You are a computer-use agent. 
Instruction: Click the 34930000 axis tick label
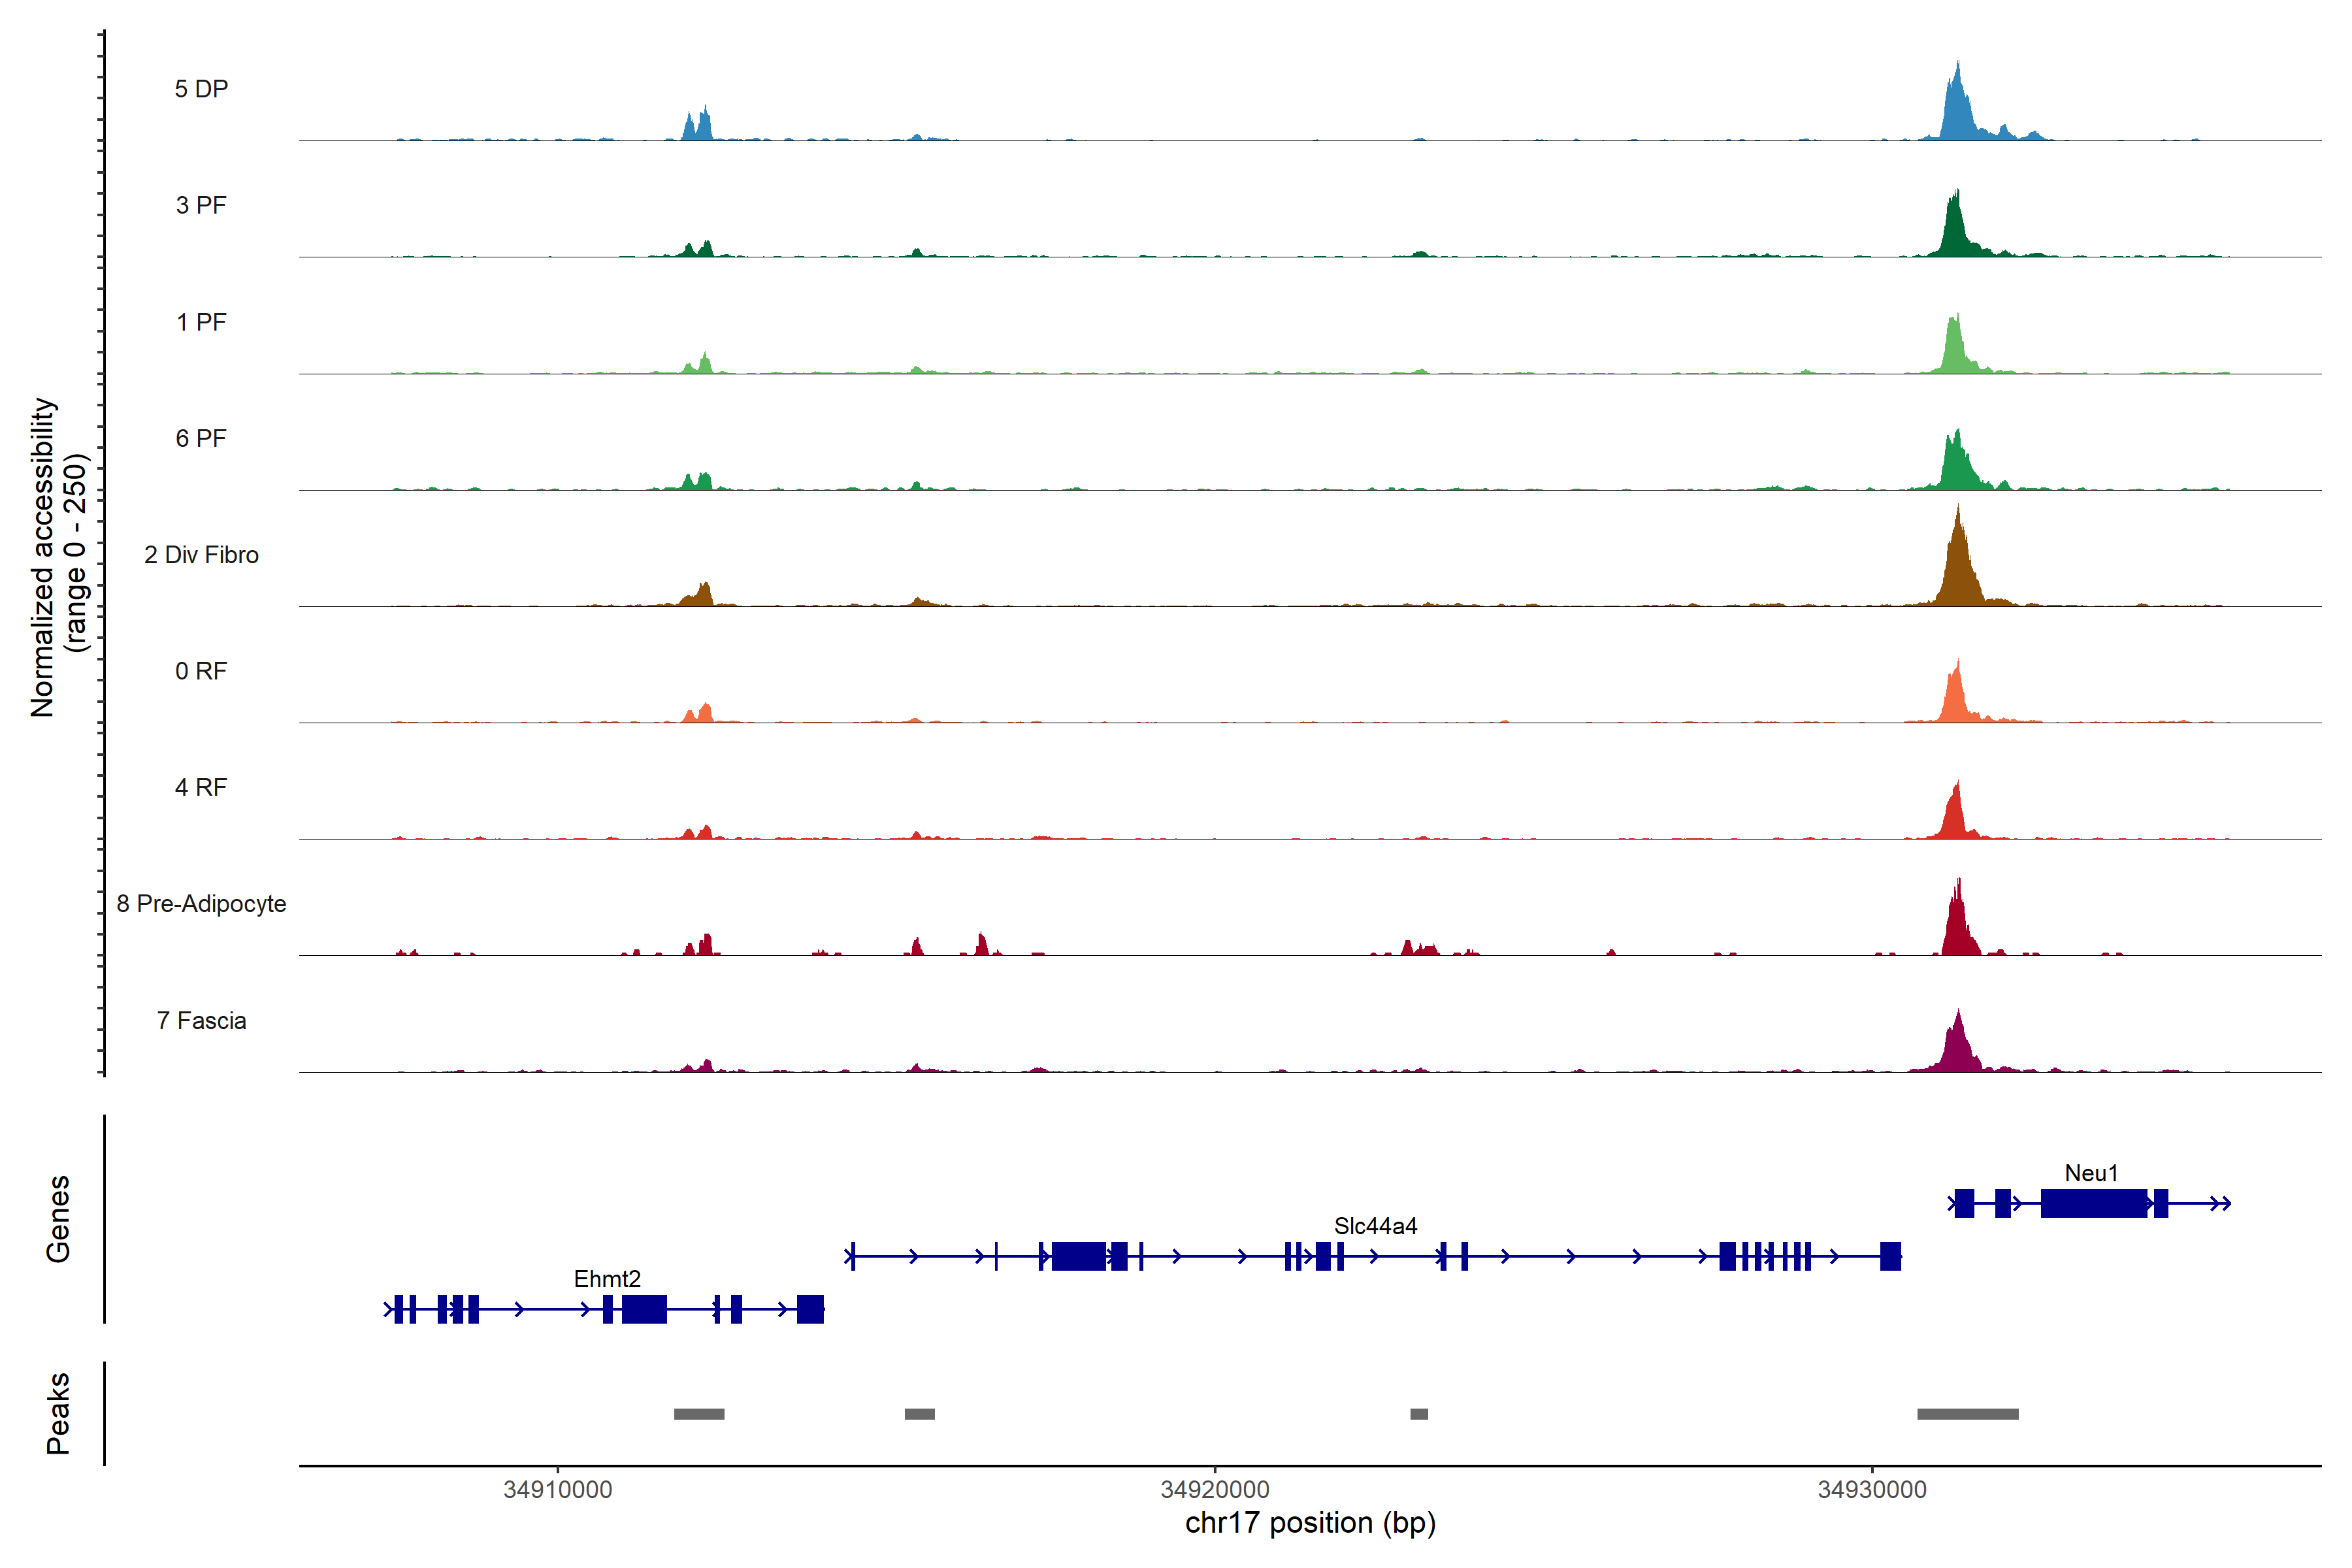(x=1871, y=1489)
